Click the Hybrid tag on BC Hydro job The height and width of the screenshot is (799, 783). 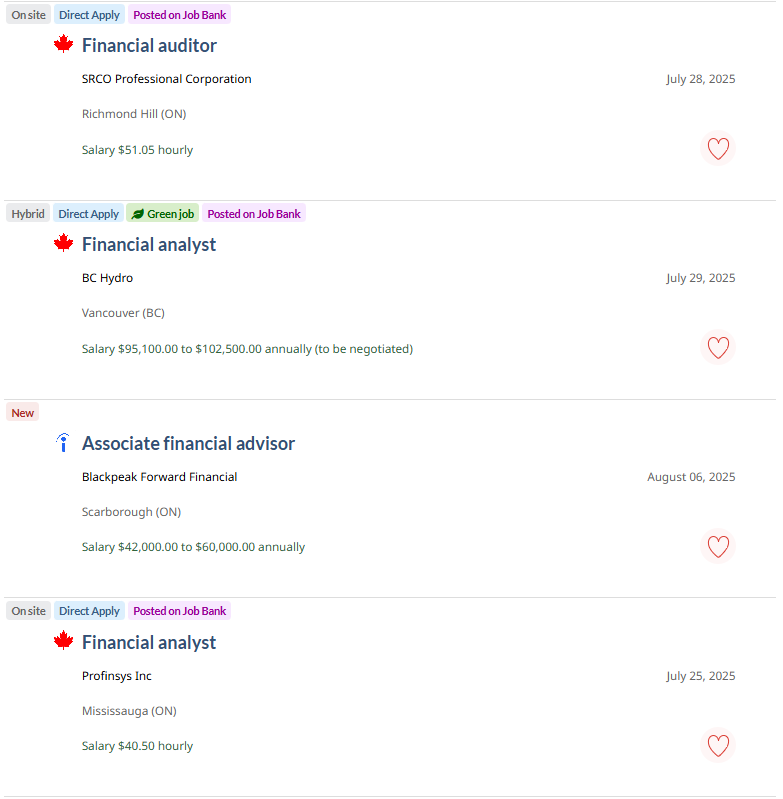point(28,214)
